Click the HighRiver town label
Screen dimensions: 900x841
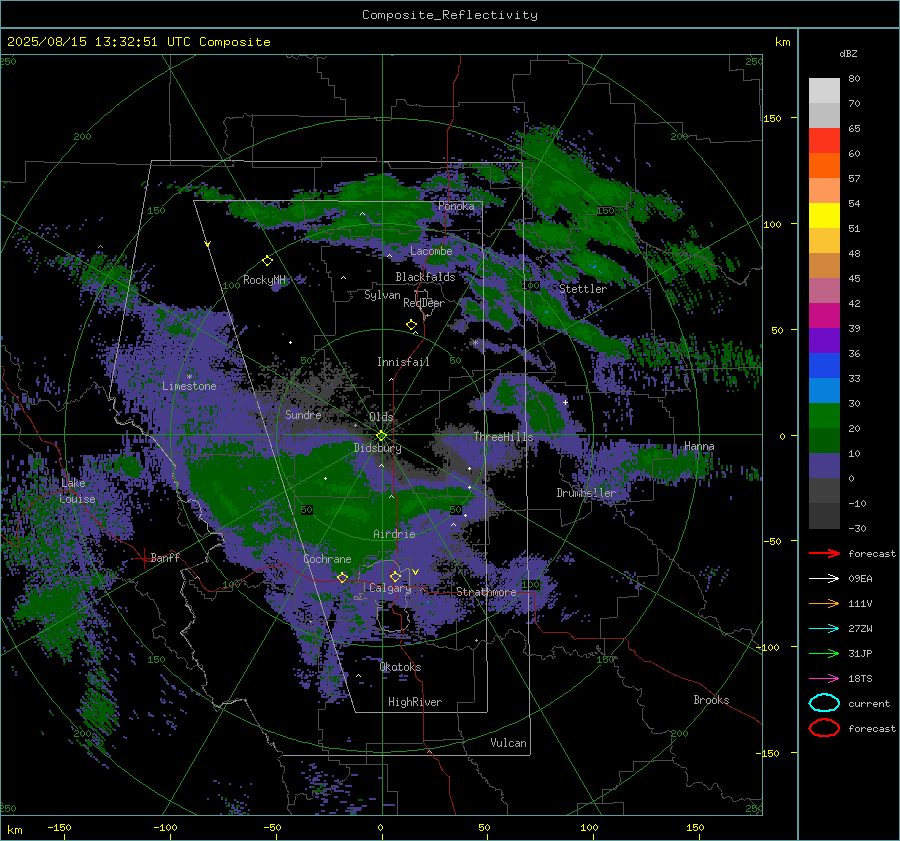pyautogui.click(x=414, y=702)
